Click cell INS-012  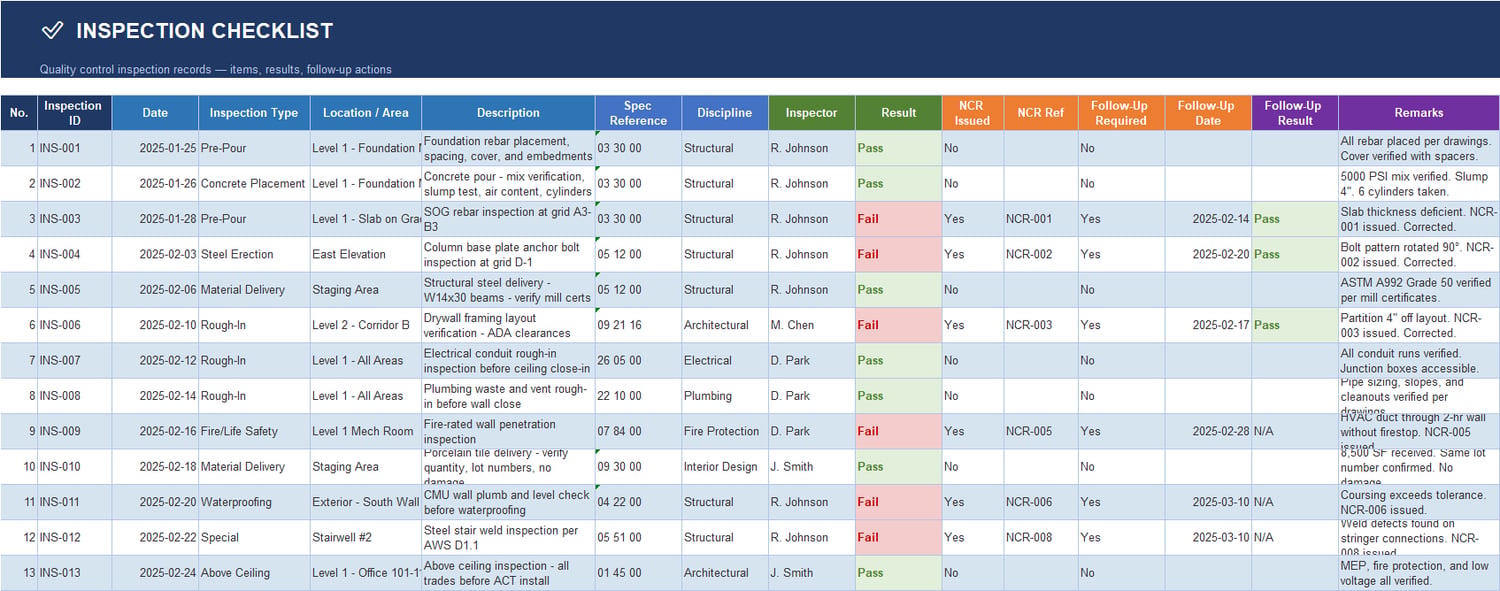[73, 537]
